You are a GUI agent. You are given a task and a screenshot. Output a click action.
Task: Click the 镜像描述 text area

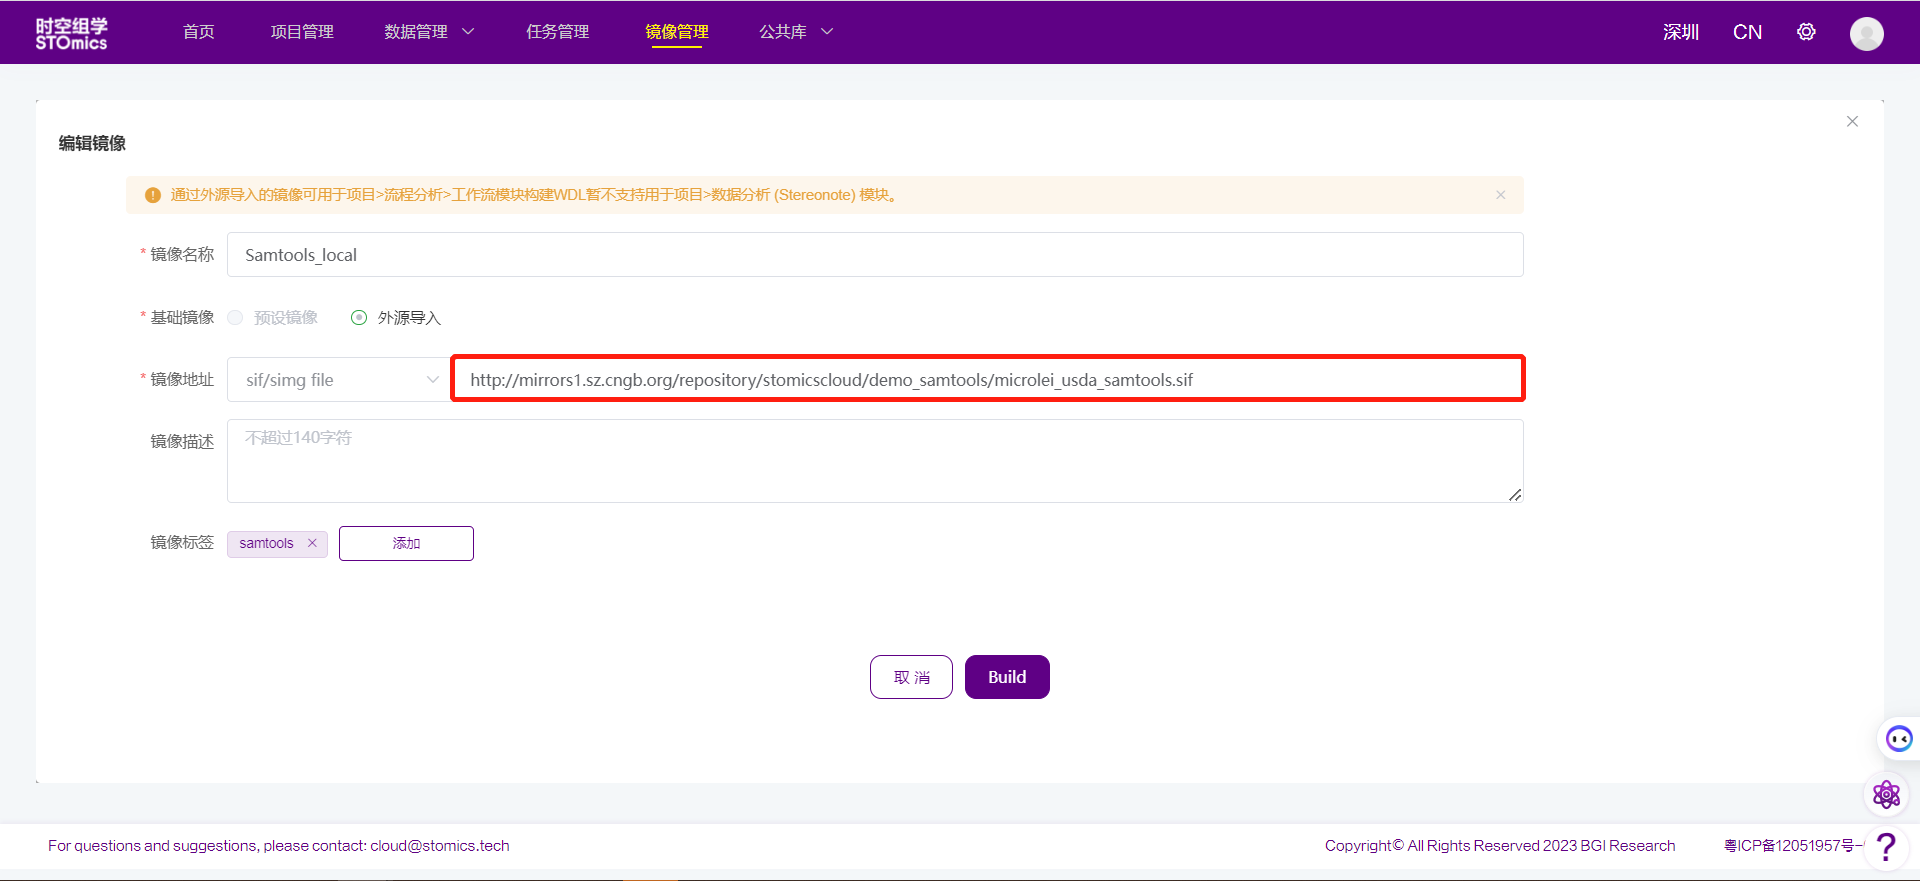click(x=875, y=461)
